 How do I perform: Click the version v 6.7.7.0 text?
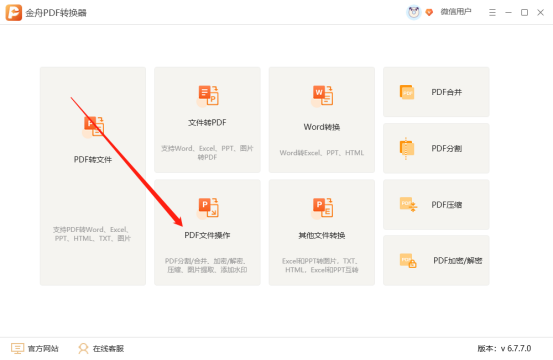click(504, 348)
